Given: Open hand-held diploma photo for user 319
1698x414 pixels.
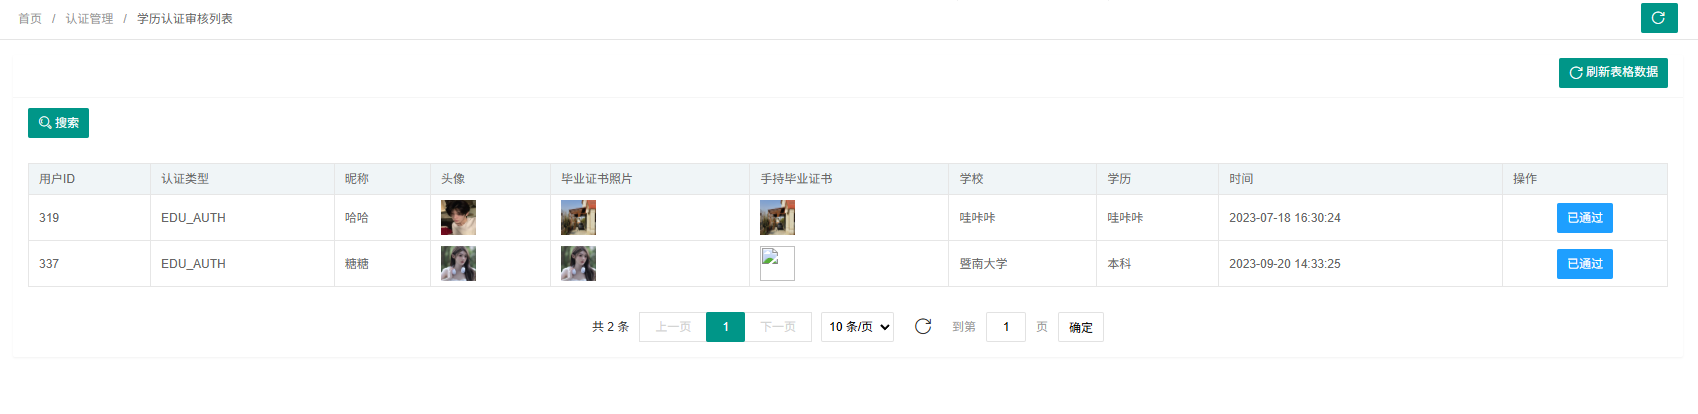Looking at the screenshot, I should (x=777, y=218).
